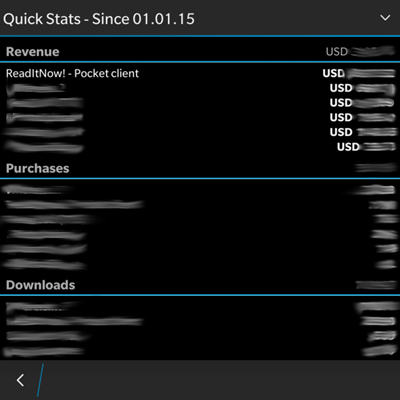Click the USD amount for ReadItNow!
The height and width of the screenshot is (400, 400).
359,73
